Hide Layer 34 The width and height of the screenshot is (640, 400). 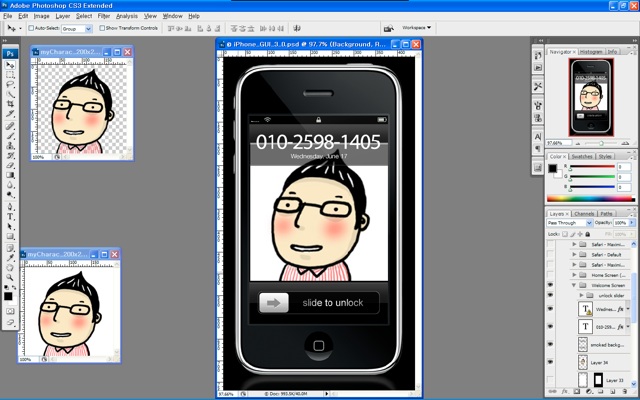550,362
